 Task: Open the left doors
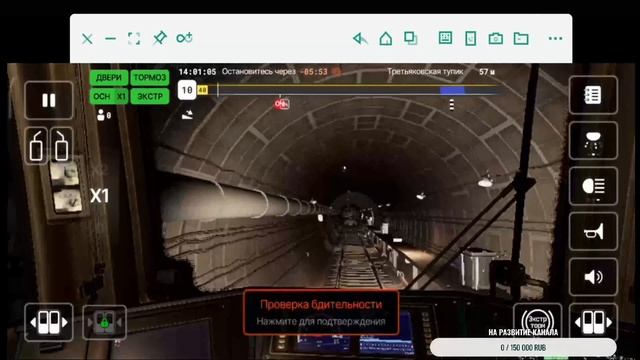36,146
